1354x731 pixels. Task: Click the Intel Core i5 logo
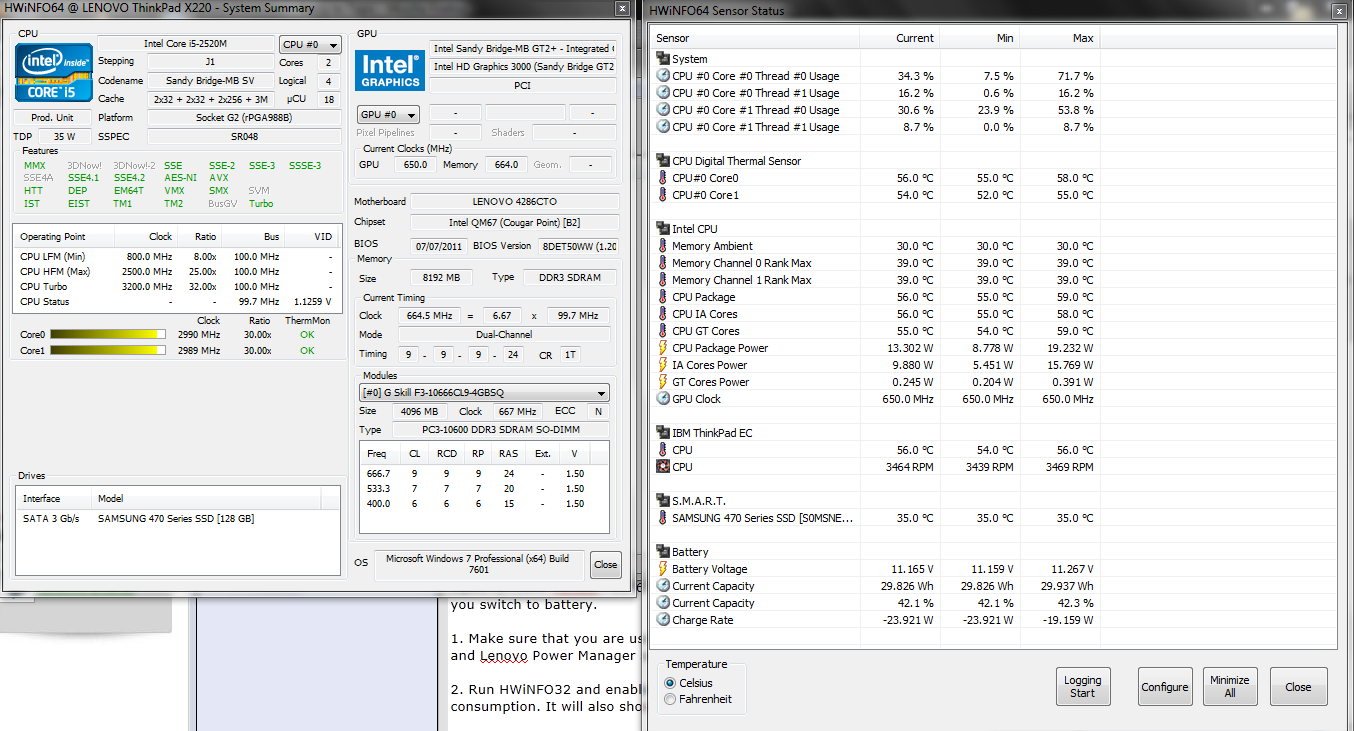coord(55,72)
